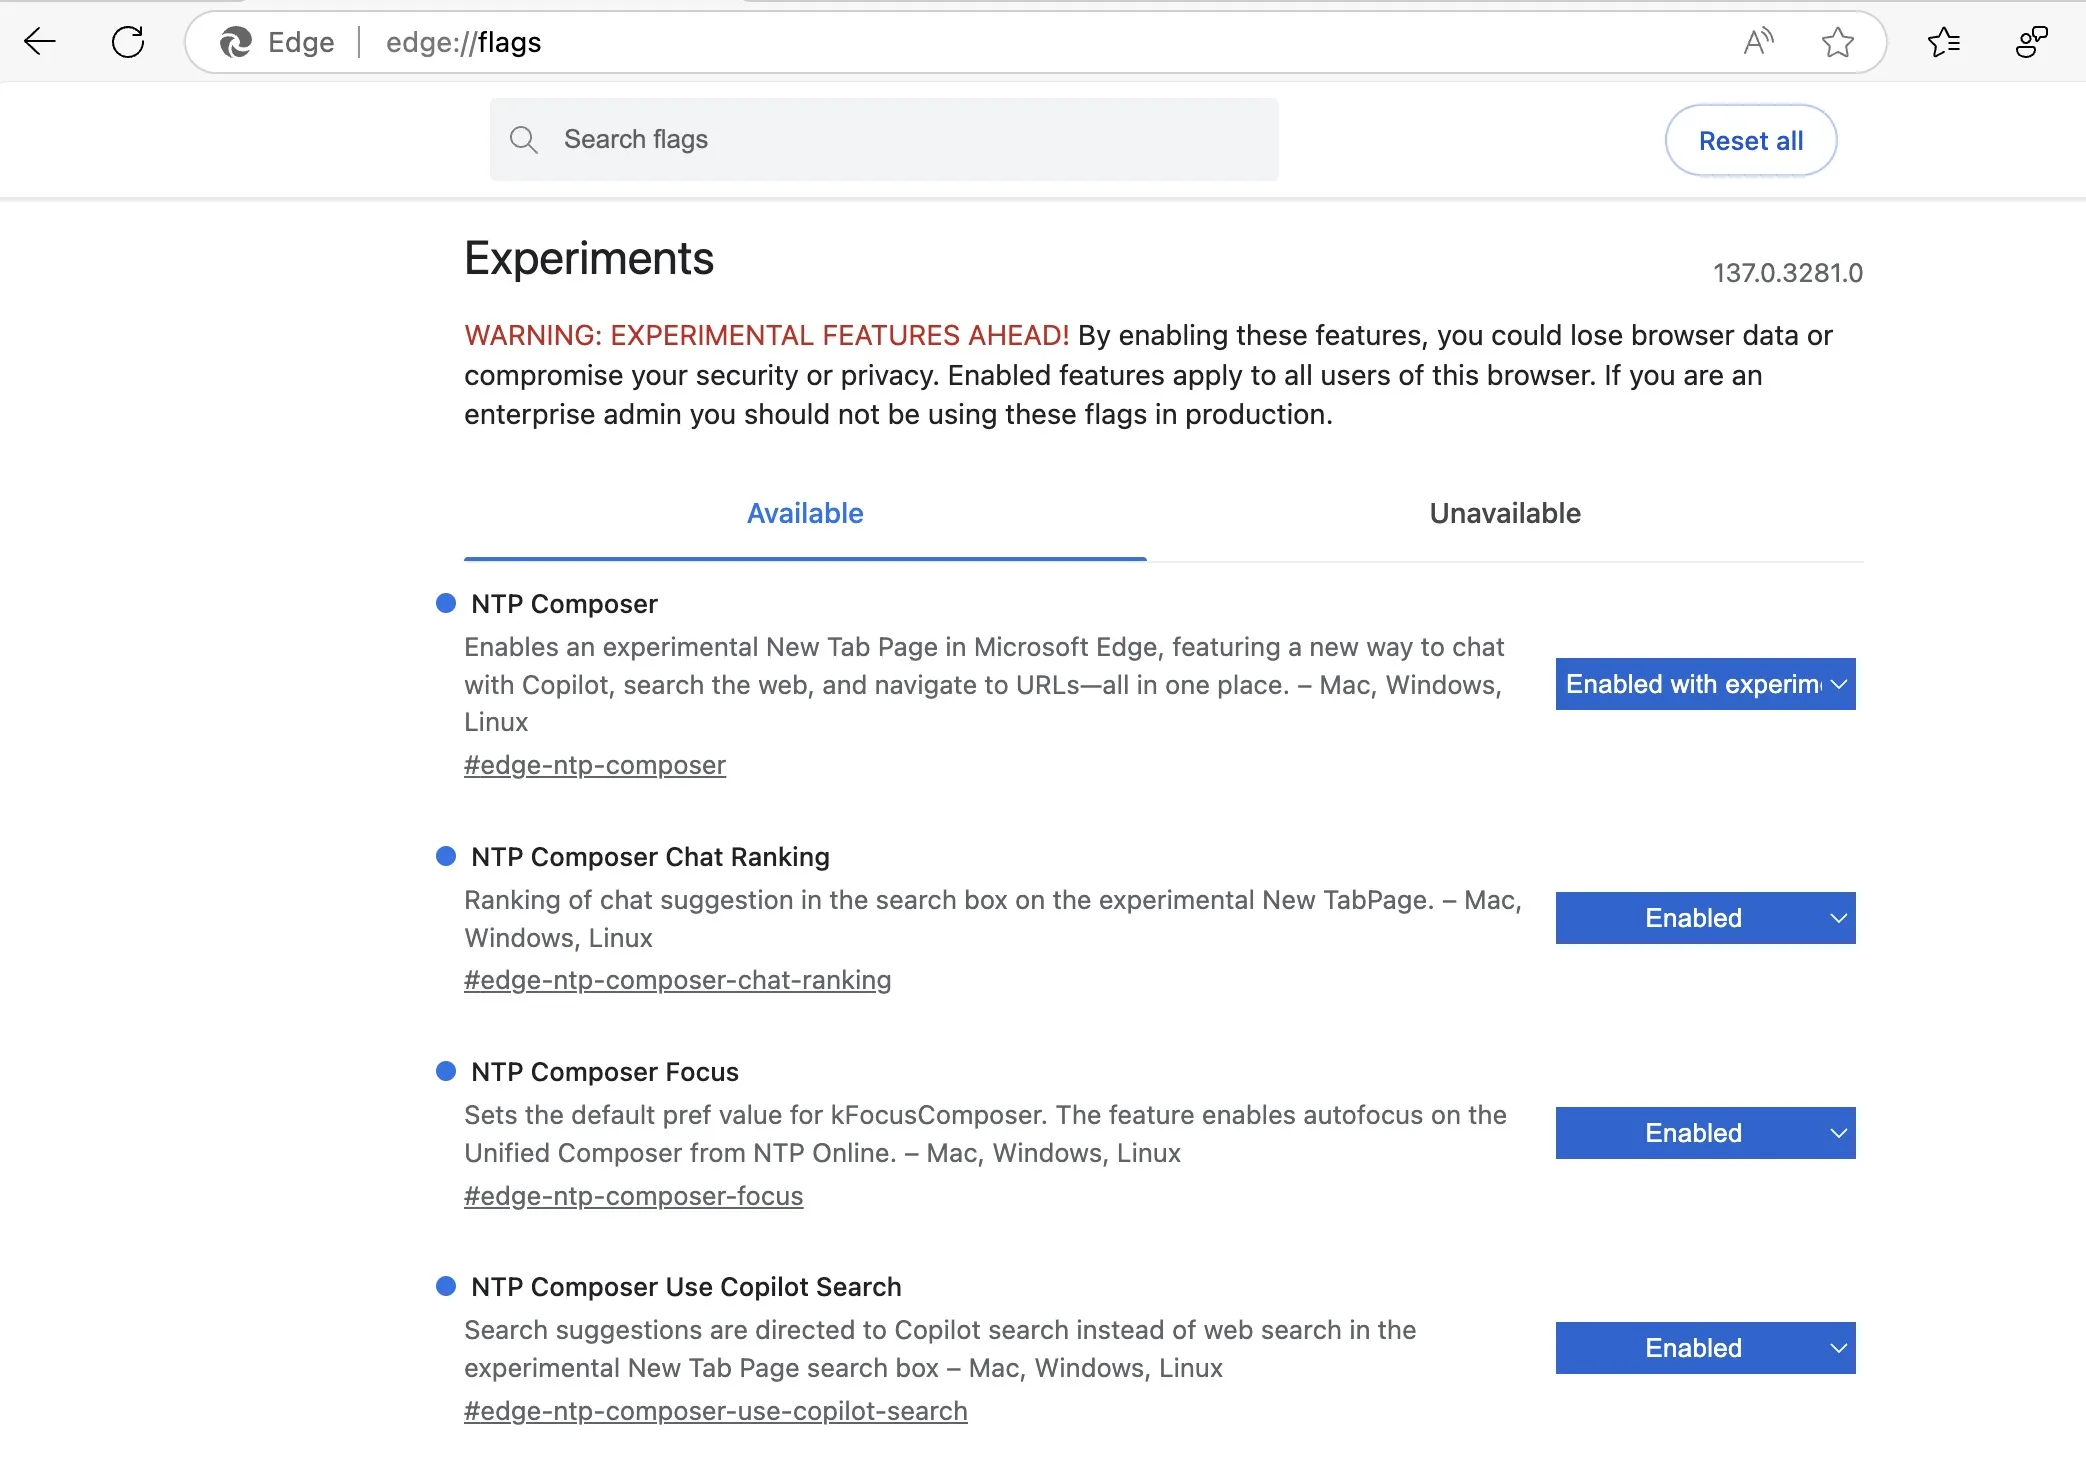
Task: Switch to the Unavailable tab
Action: tap(1504, 514)
